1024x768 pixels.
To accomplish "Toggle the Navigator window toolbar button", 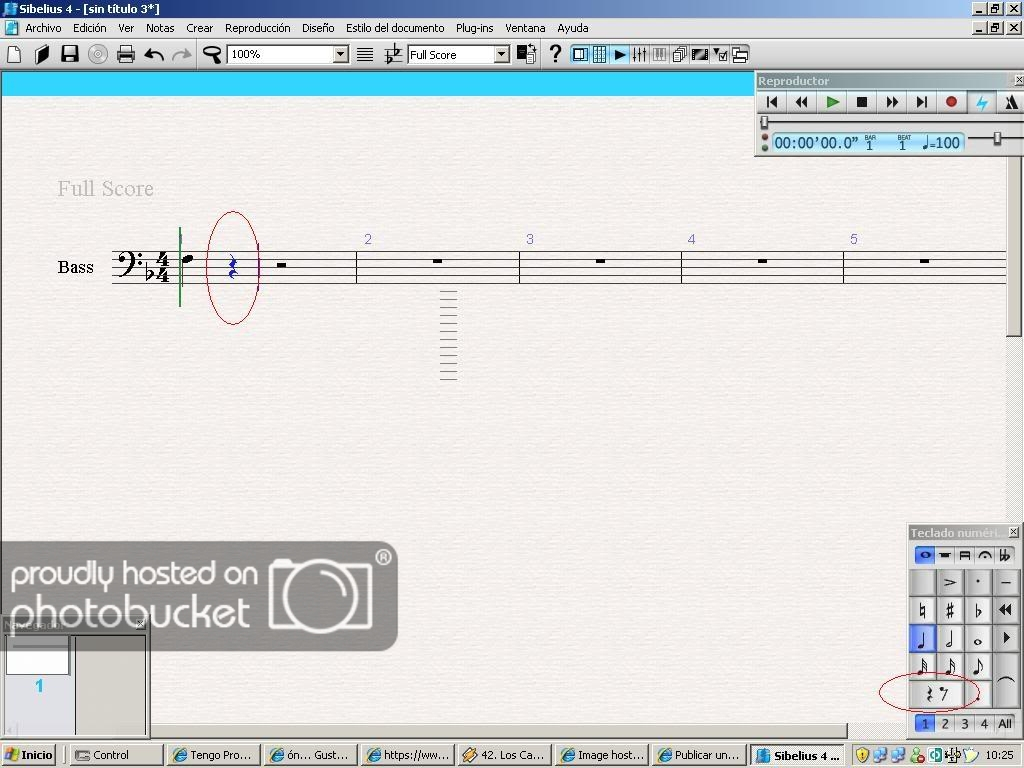I will [580, 54].
